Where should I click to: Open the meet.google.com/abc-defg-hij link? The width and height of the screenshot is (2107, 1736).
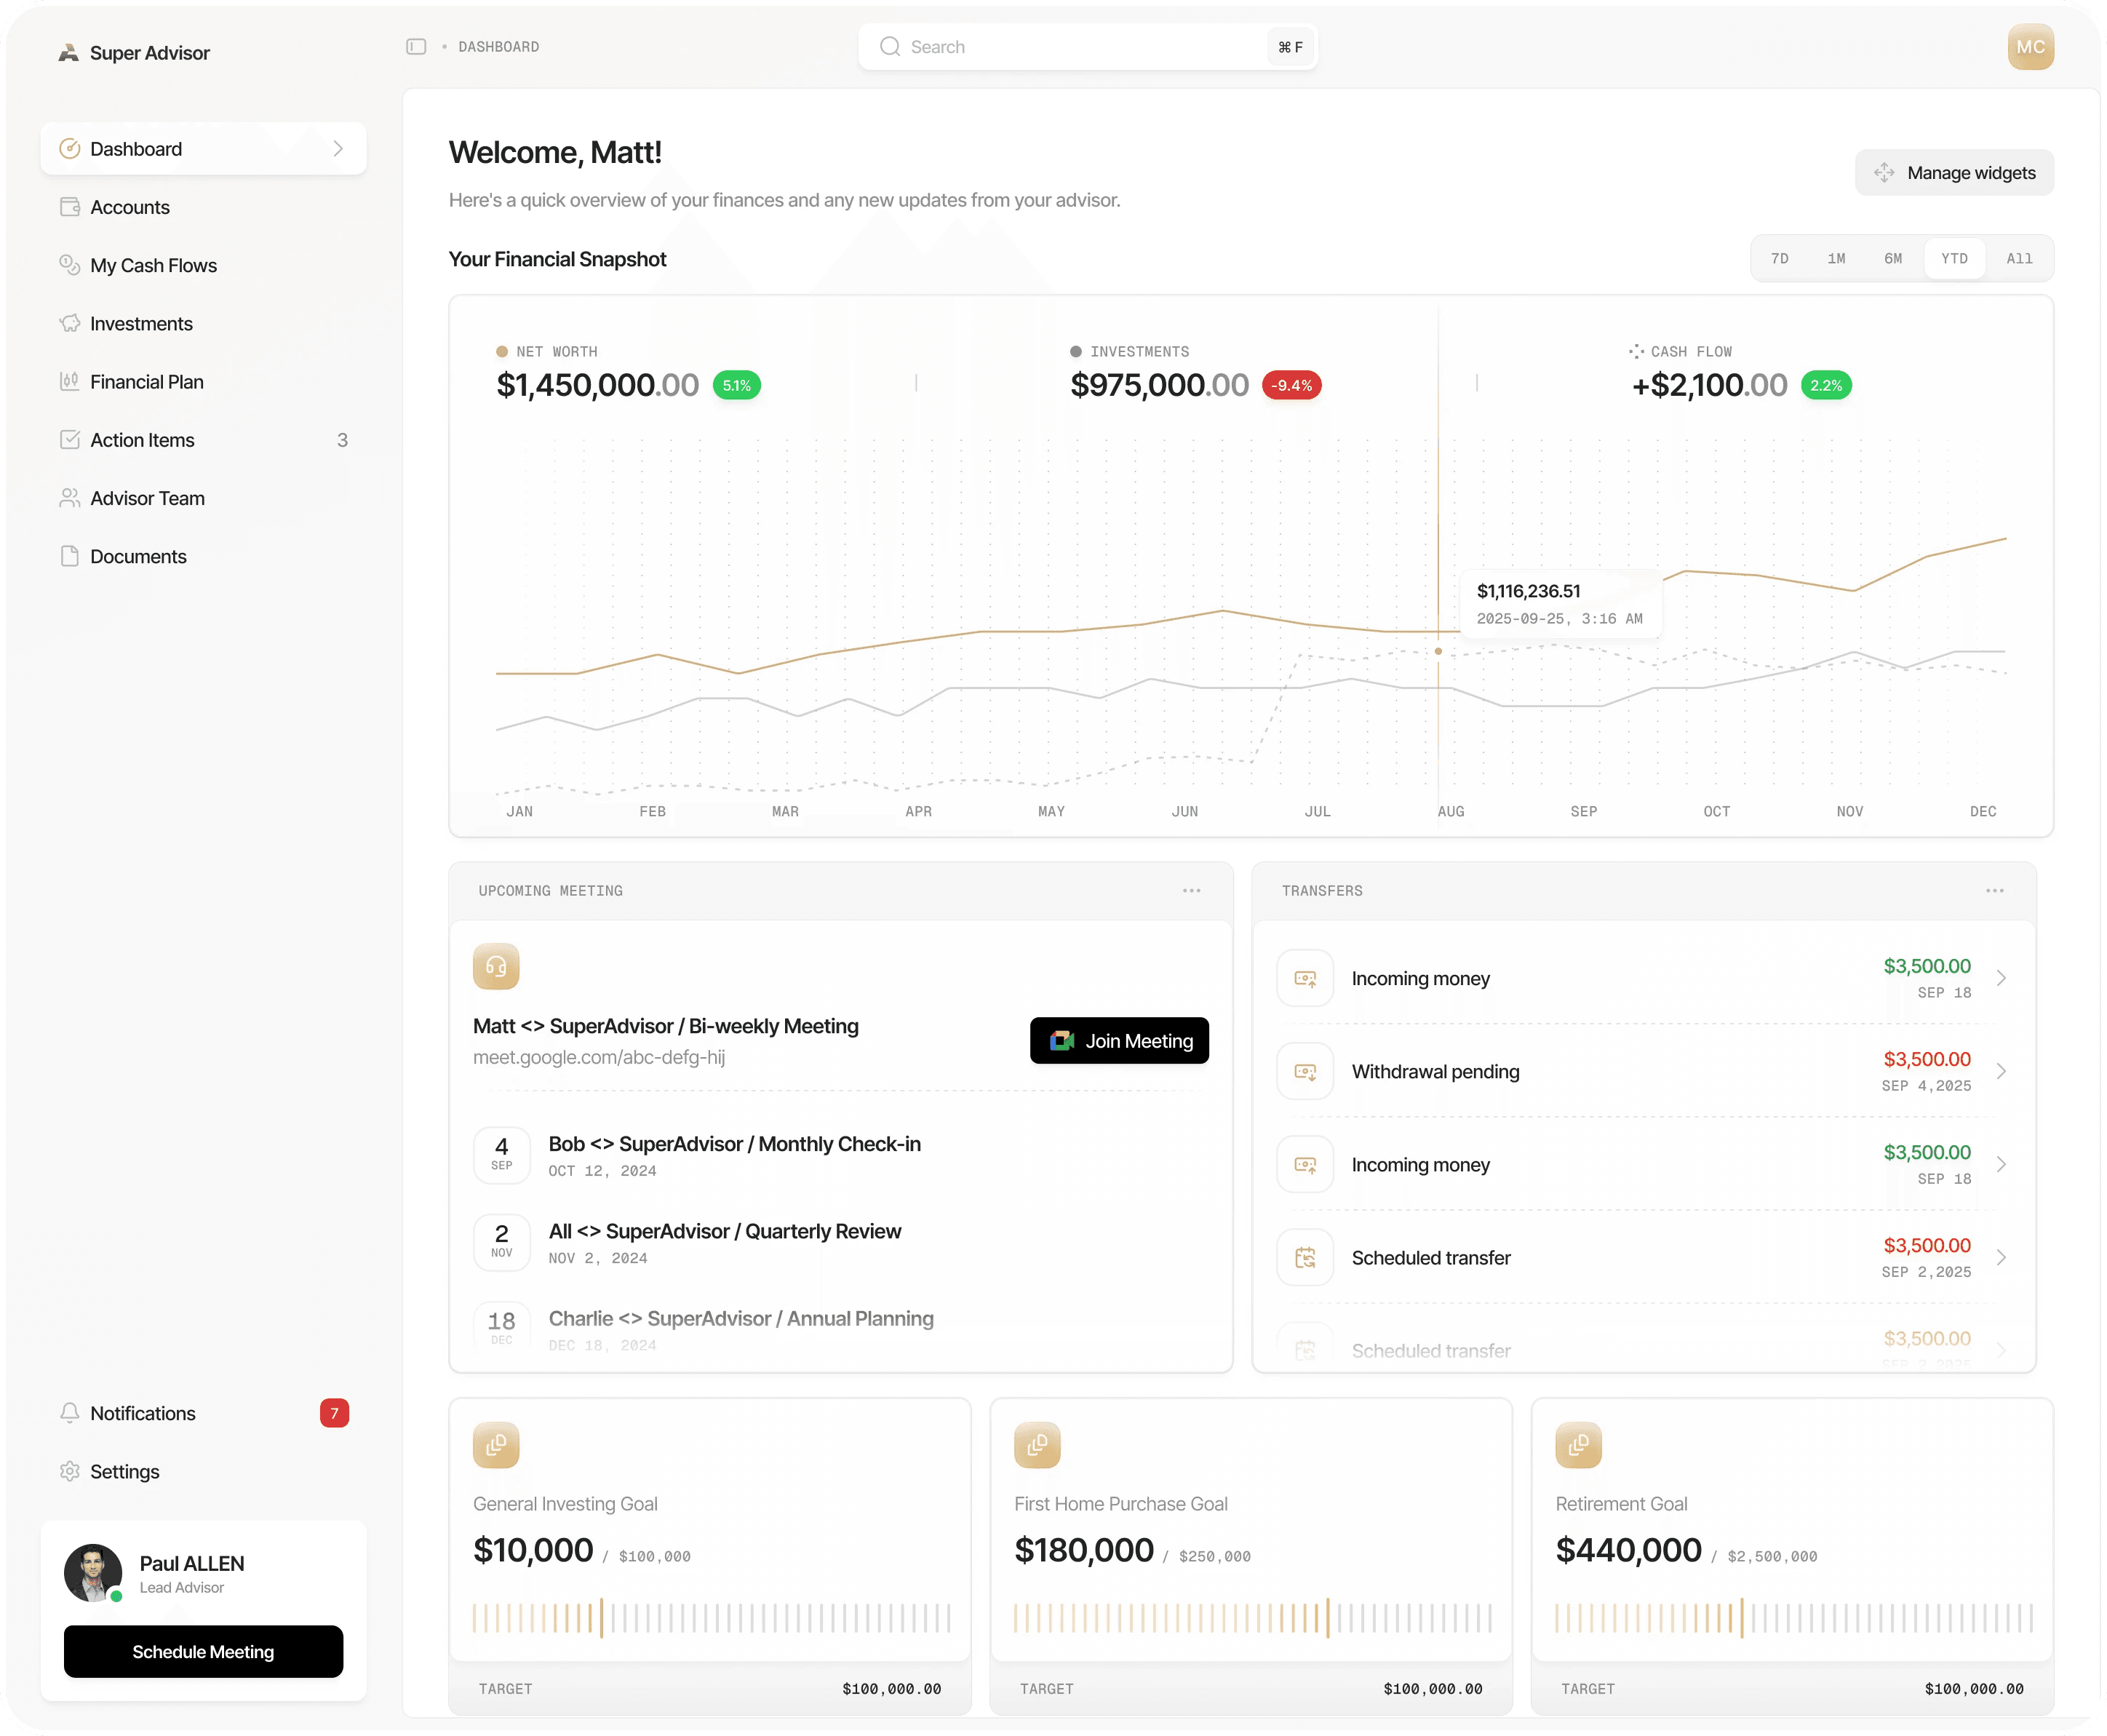pyautogui.click(x=598, y=1057)
